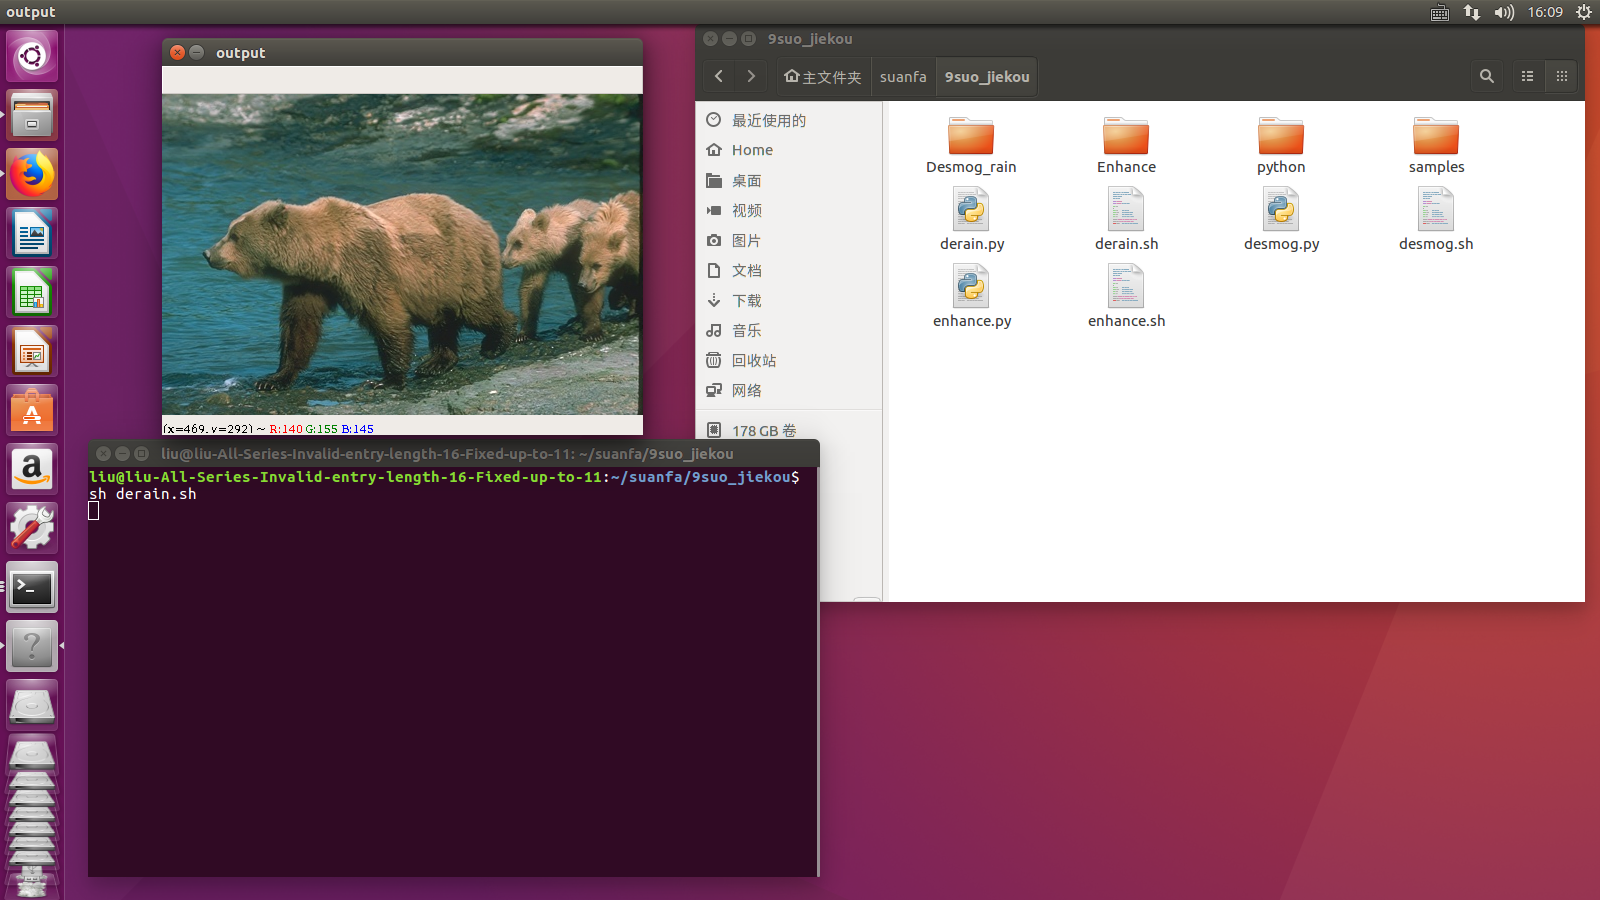Image resolution: width=1600 pixels, height=900 pixels.
Task: Close the output image window
Action: point(177,52)
